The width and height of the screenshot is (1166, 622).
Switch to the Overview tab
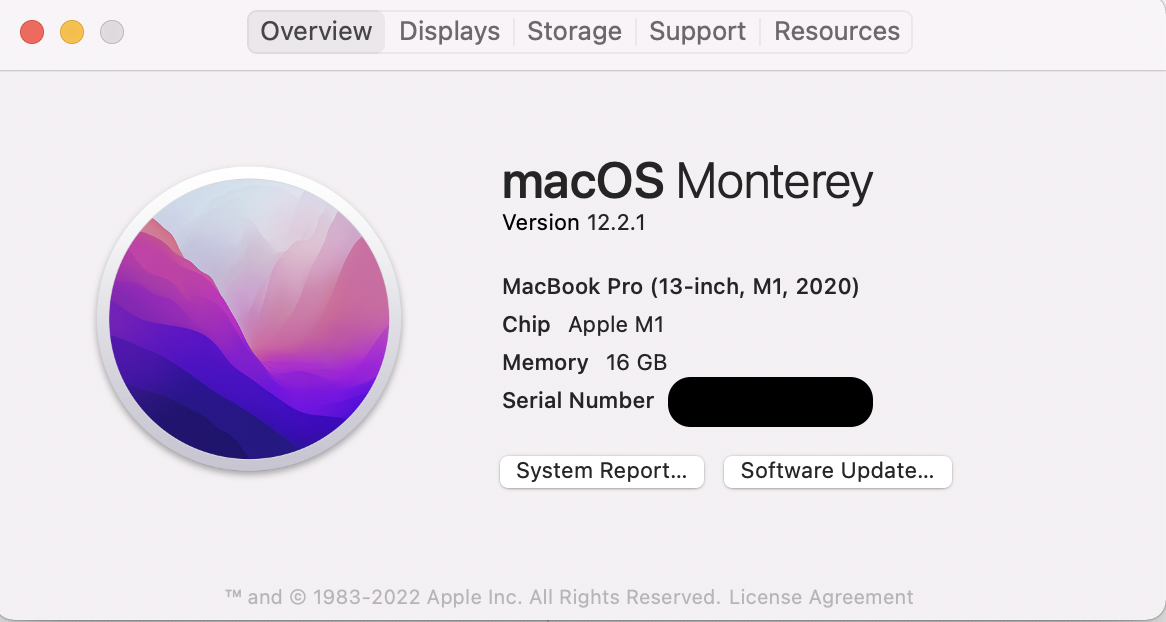(316, 32)
